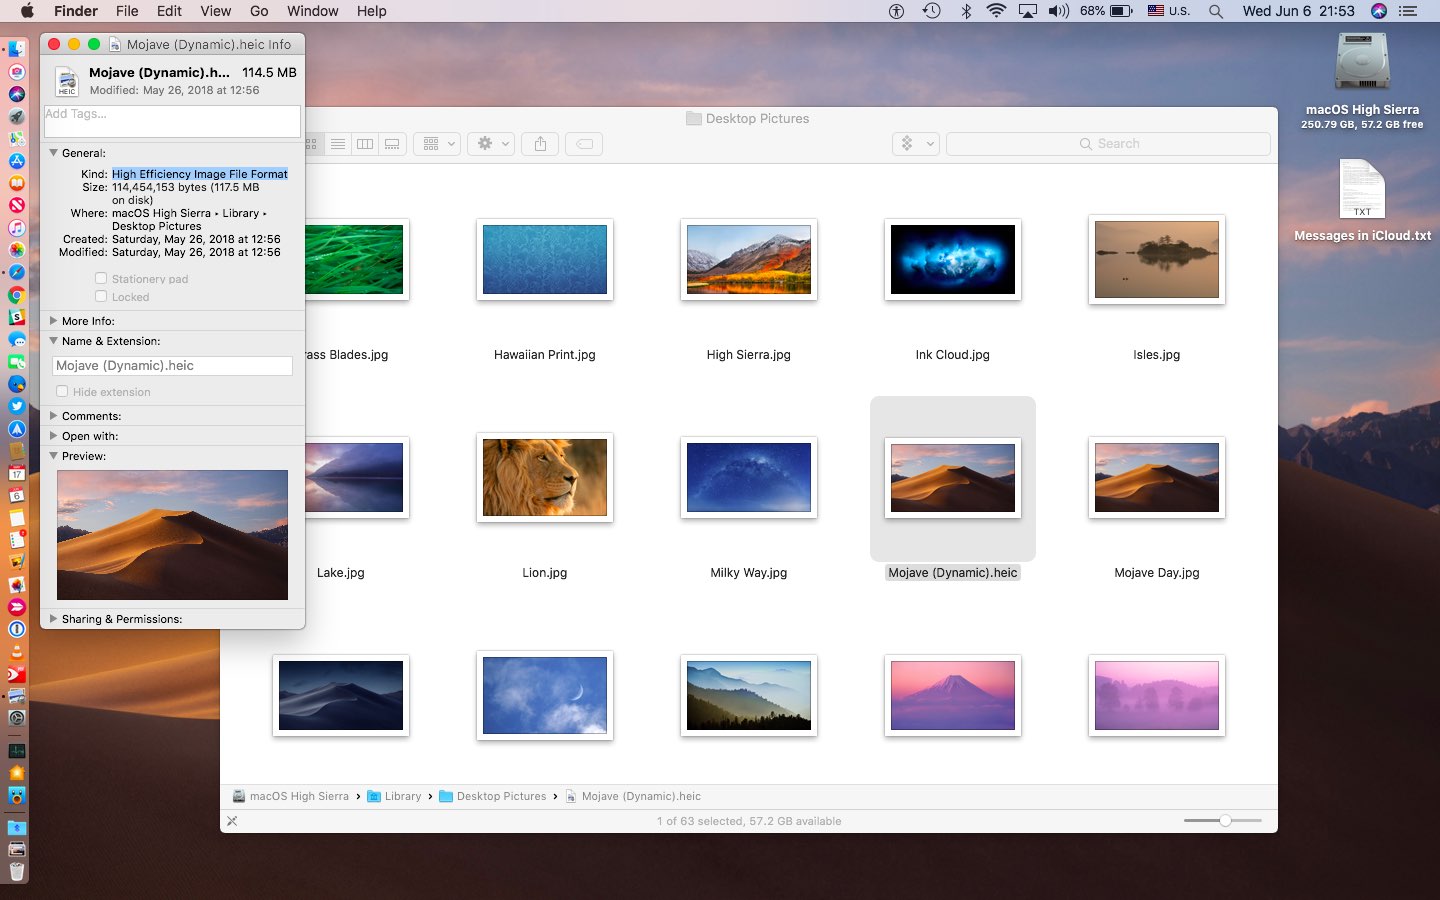This screenshot has width=1440, height=900.
Task: Open System Preferences from the Dock
Action: [17, 718]
